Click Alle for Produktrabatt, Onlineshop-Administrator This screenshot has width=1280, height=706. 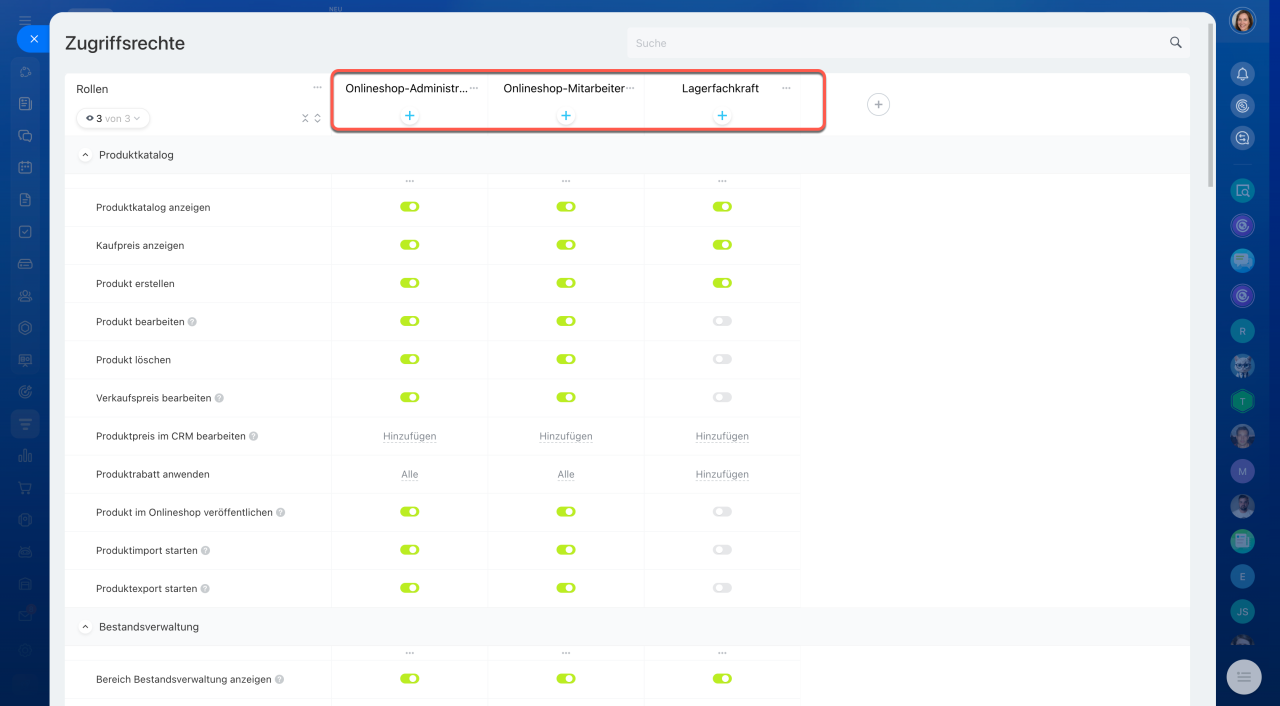click(x=410, y=474)
